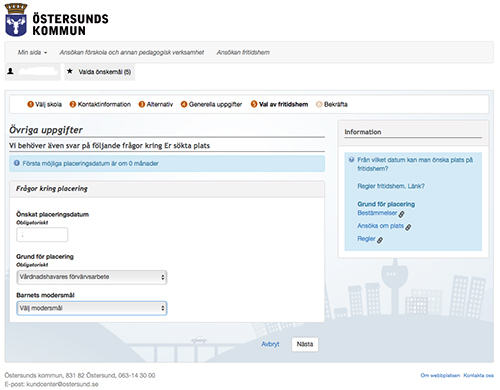Open the Regler fritidshem. Länk? link

[x=391, y=186]
